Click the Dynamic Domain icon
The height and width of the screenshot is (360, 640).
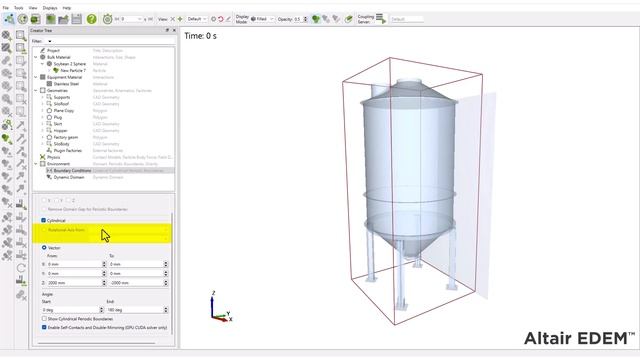click(x=49, y=177)
